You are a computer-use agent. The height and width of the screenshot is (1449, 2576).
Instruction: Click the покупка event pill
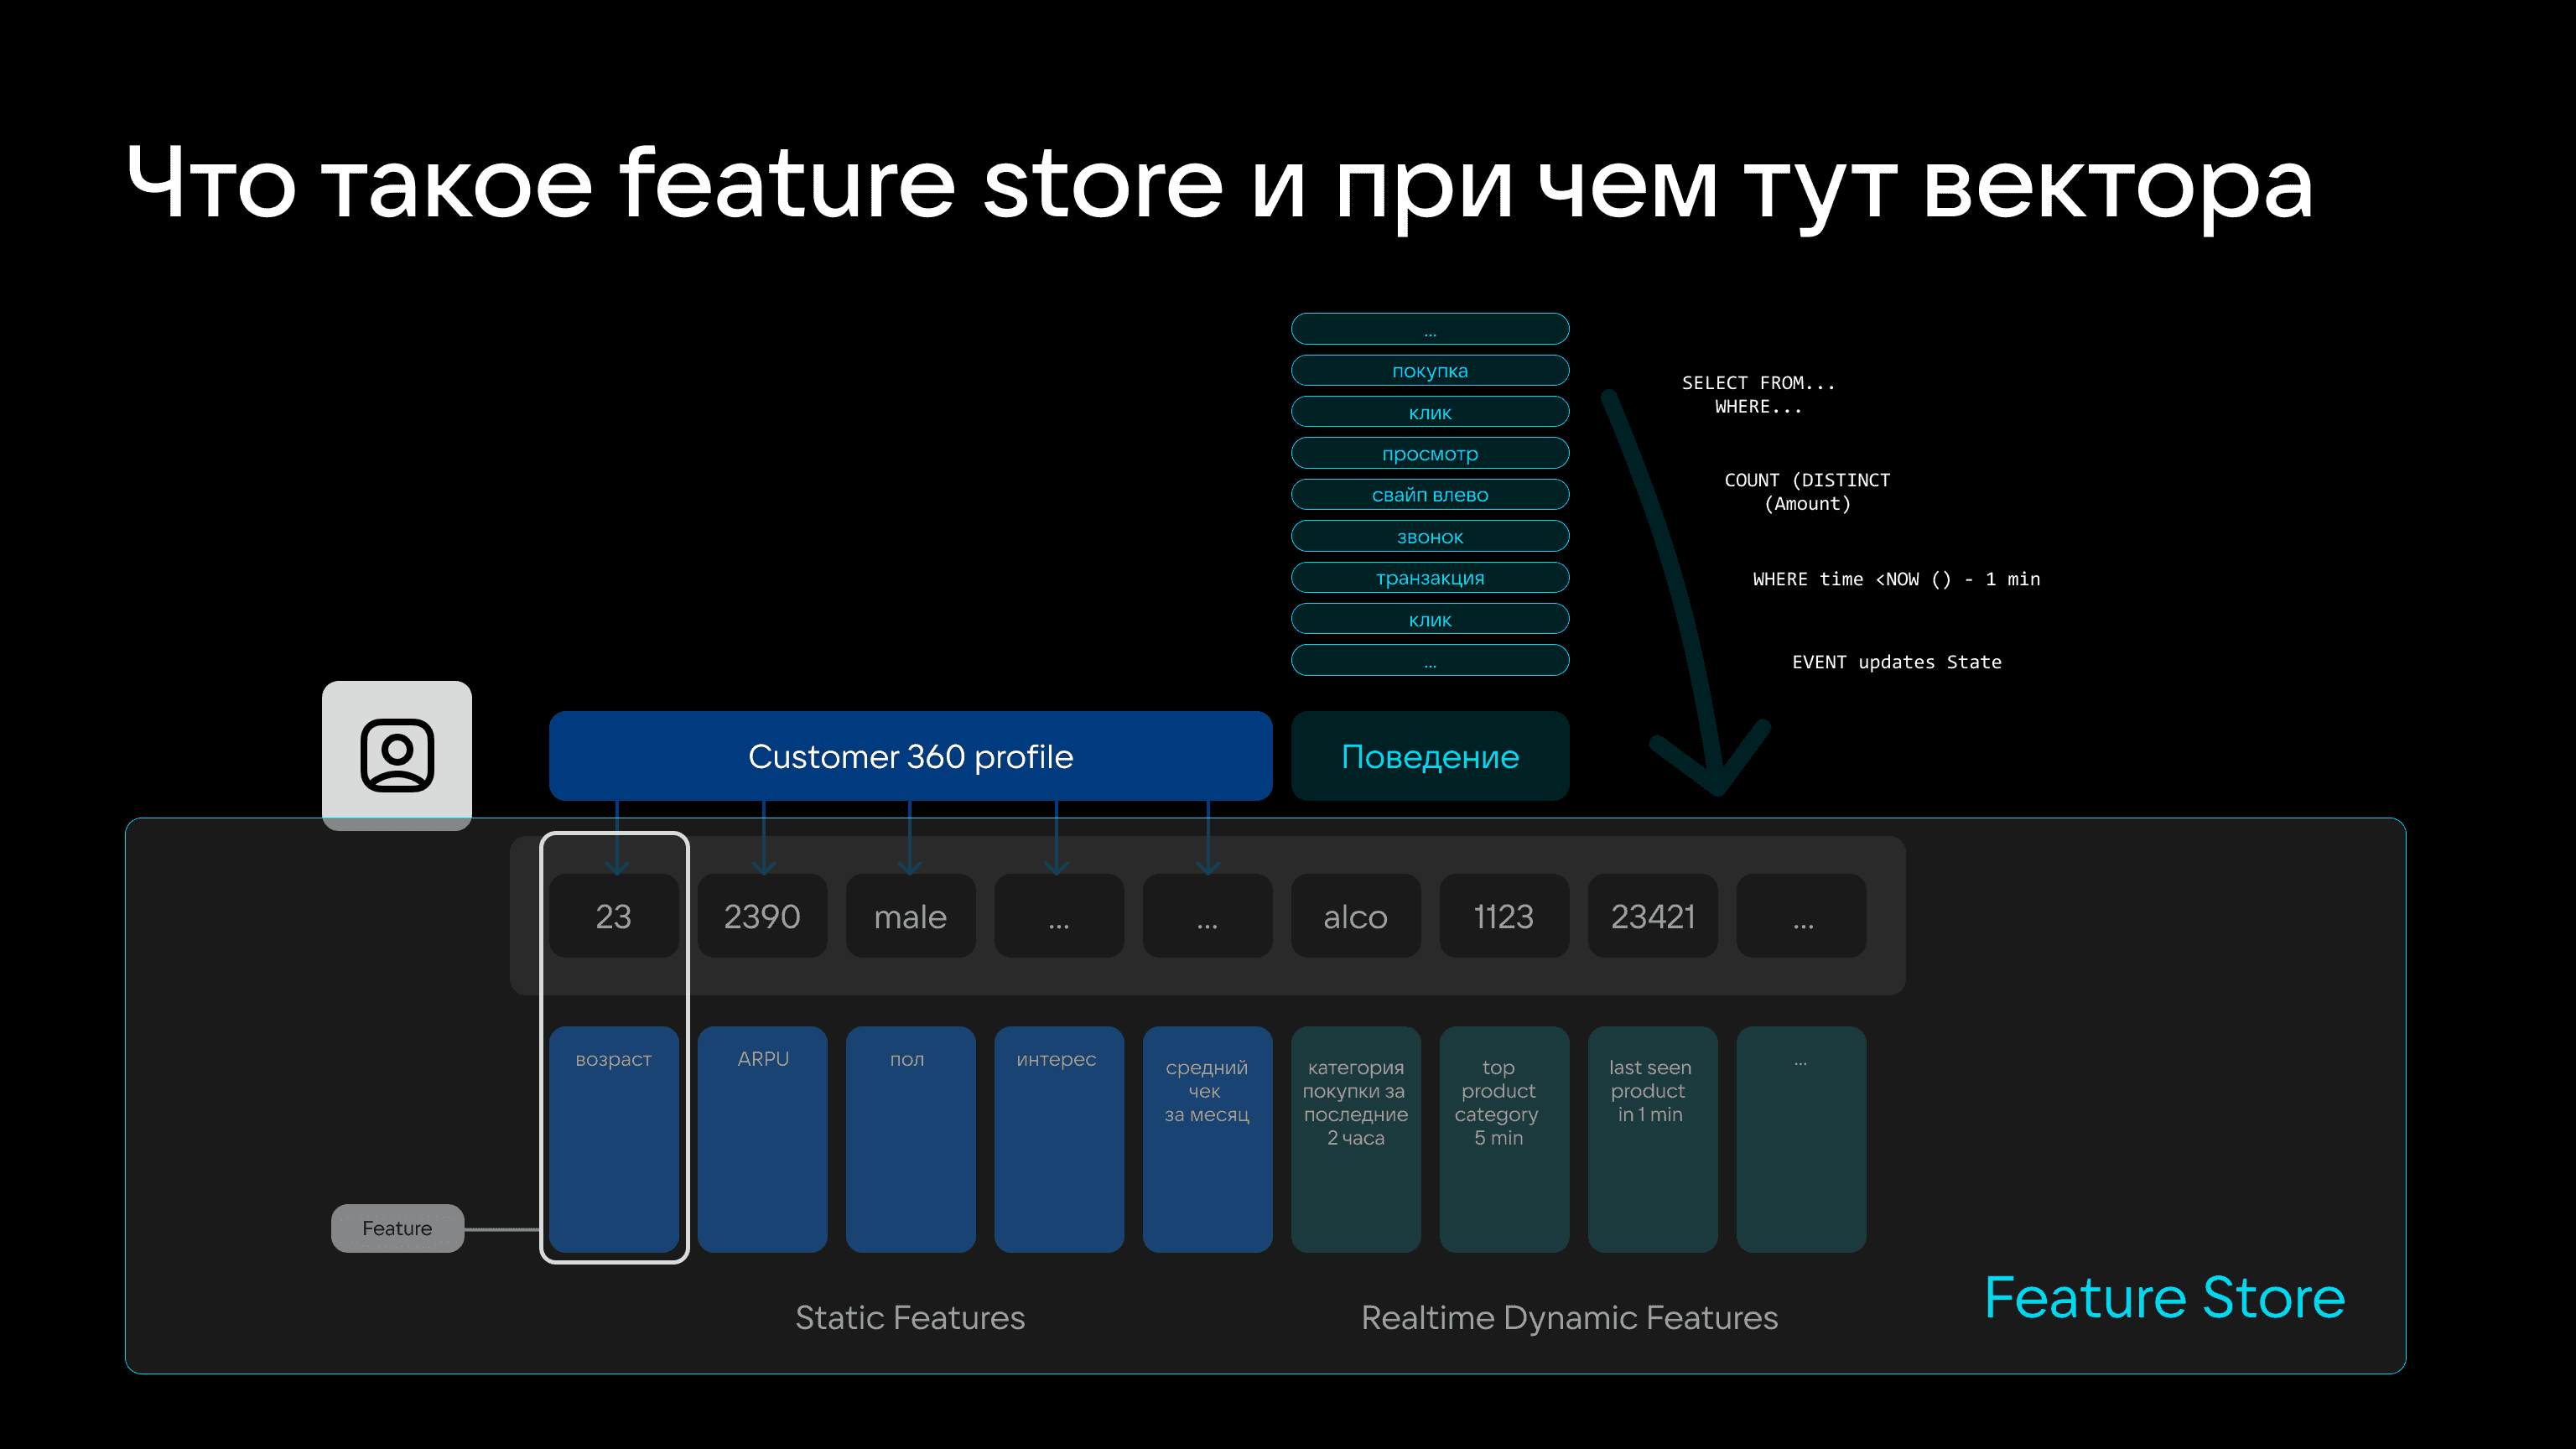pos(1429,371)
